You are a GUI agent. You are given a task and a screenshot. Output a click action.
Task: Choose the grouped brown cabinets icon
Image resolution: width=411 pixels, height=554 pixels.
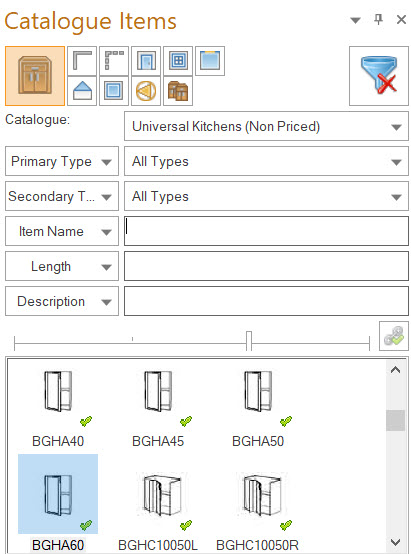pyautogui.click(x=178, y=91)
